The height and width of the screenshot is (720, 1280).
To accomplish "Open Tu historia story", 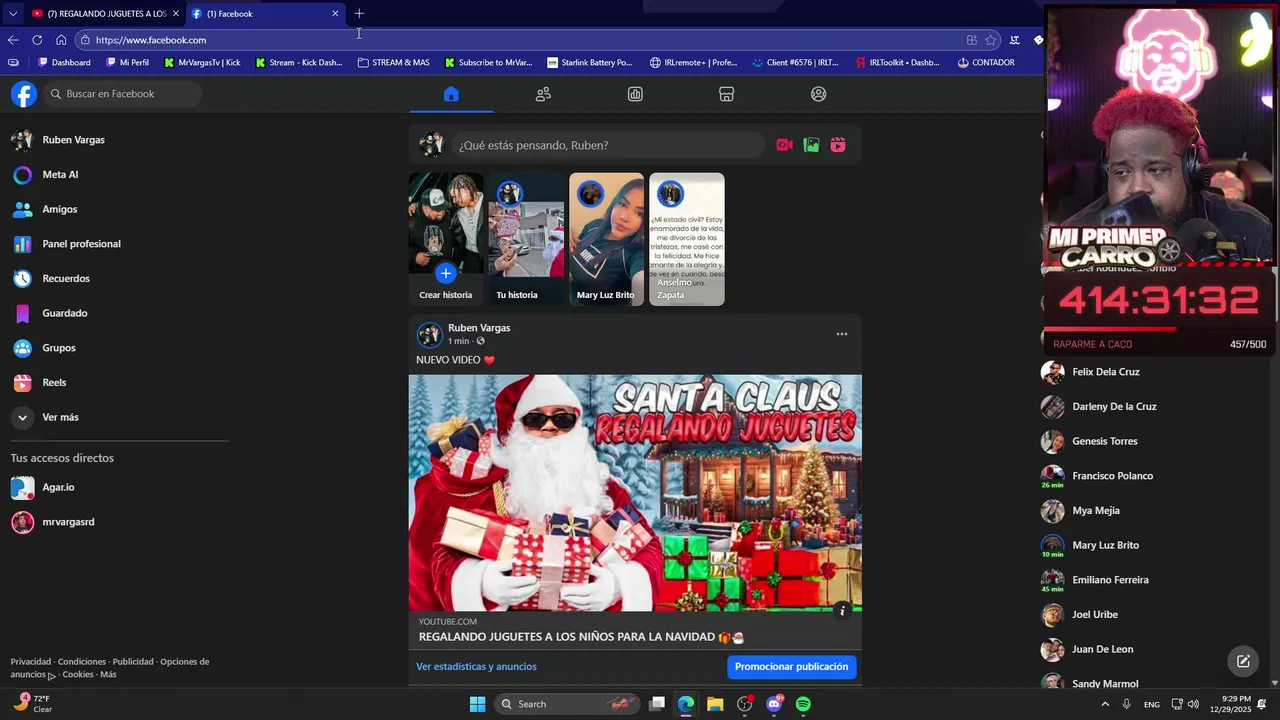I will point(526,239).
